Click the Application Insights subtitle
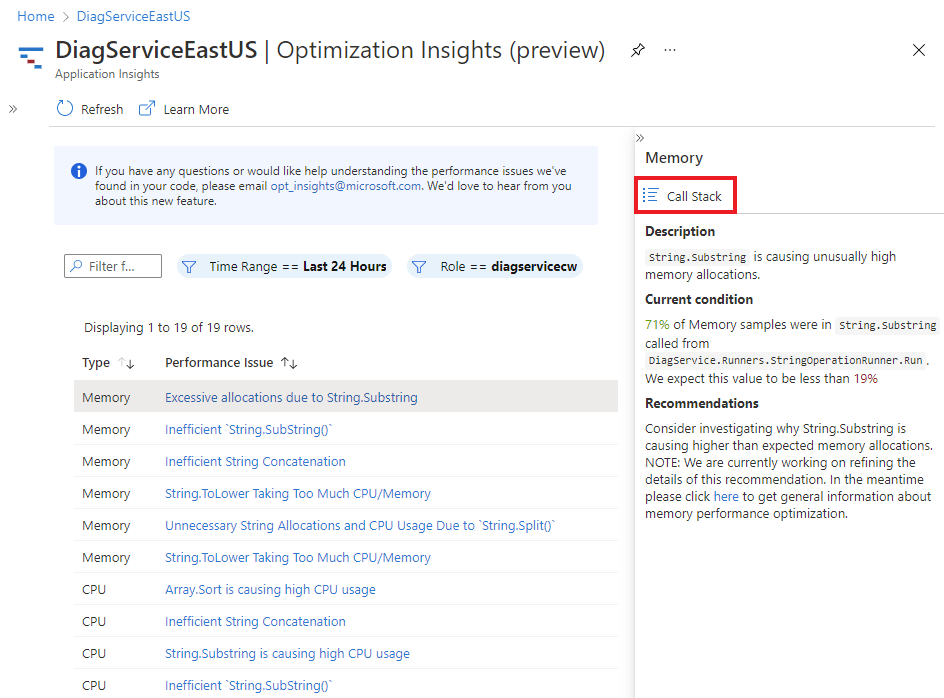944x698 pixels. click(x=107, y=73)
